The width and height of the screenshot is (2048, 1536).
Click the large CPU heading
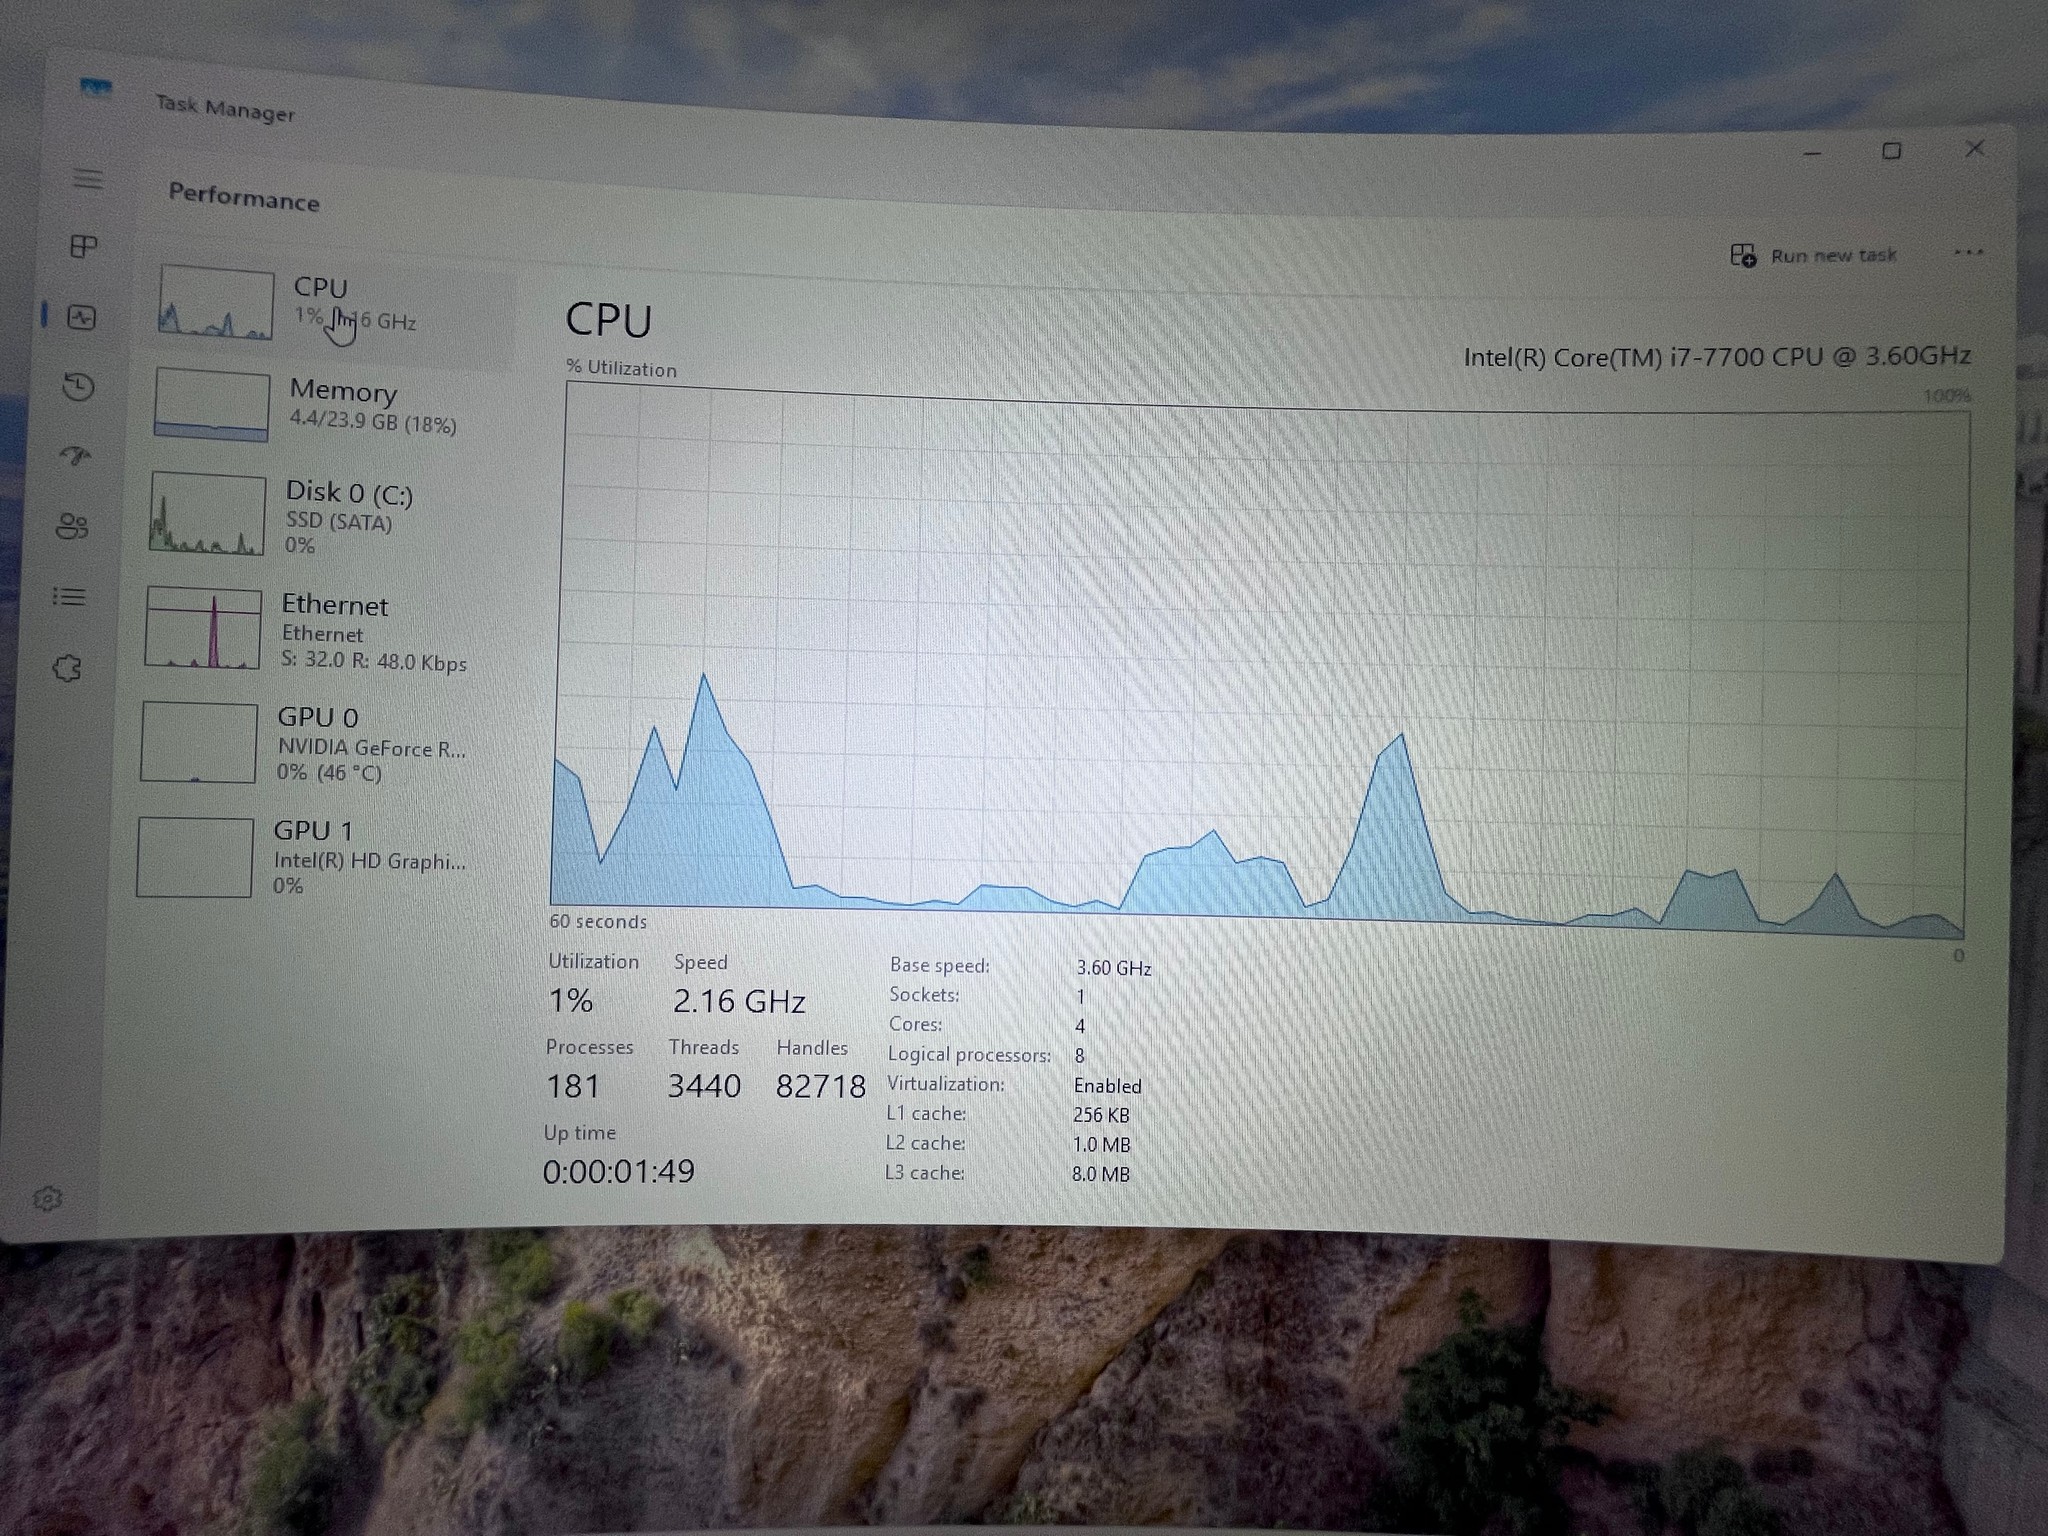609,320
